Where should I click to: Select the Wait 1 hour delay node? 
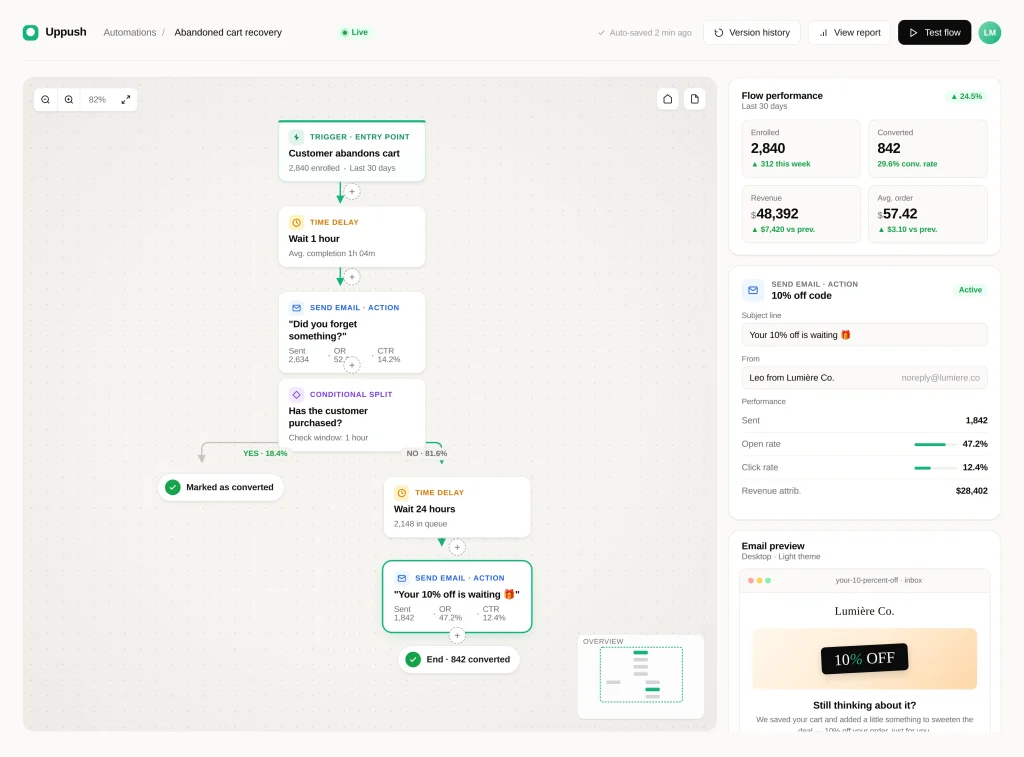352,237
